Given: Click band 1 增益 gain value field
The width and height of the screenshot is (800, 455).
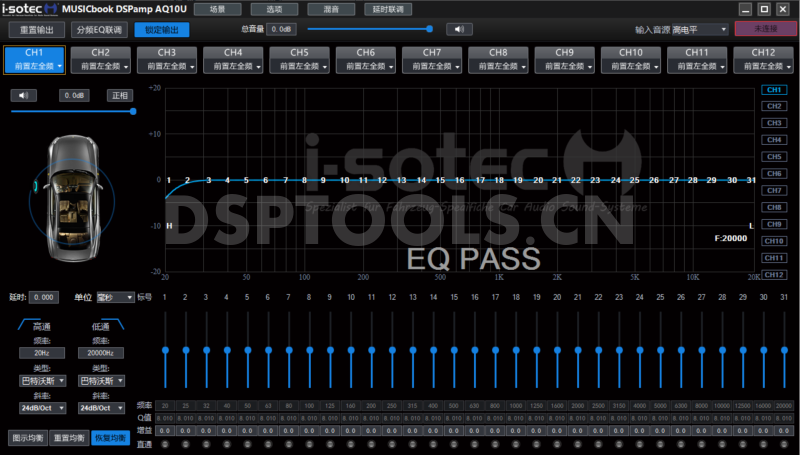Looking at the screenshot, I should coord(165,431).
